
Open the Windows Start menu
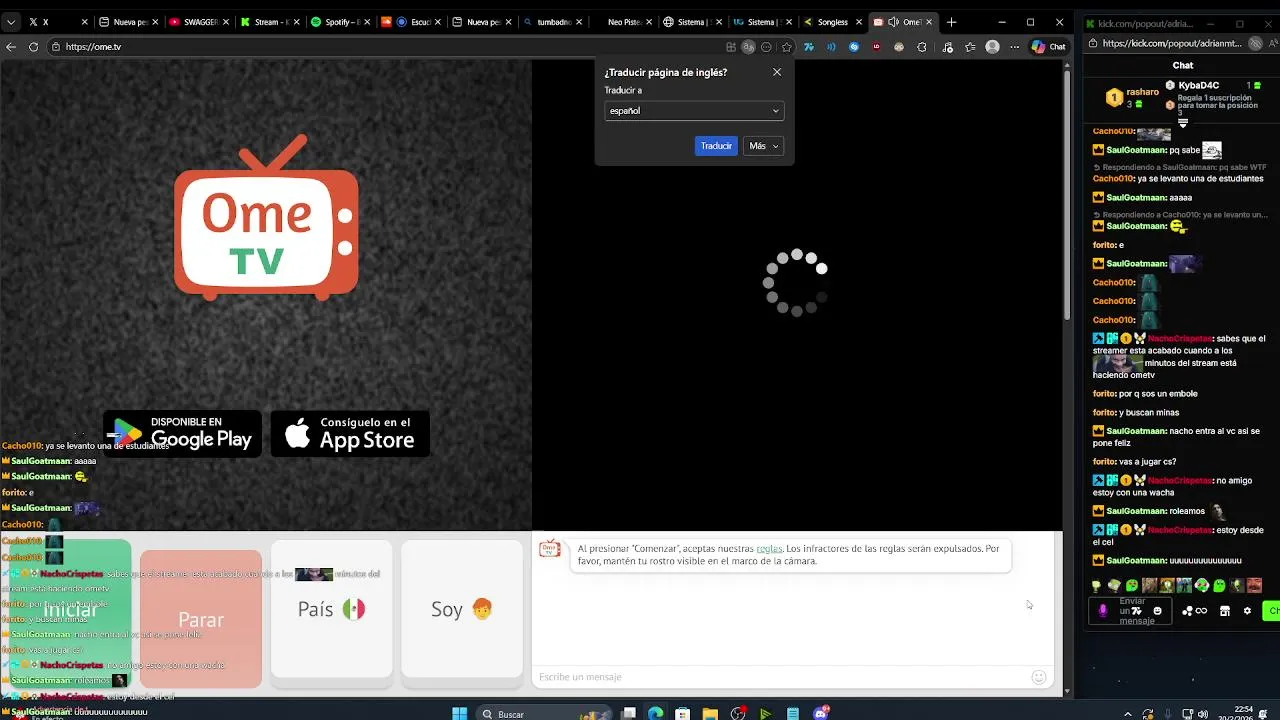click(x=459, y=714)
